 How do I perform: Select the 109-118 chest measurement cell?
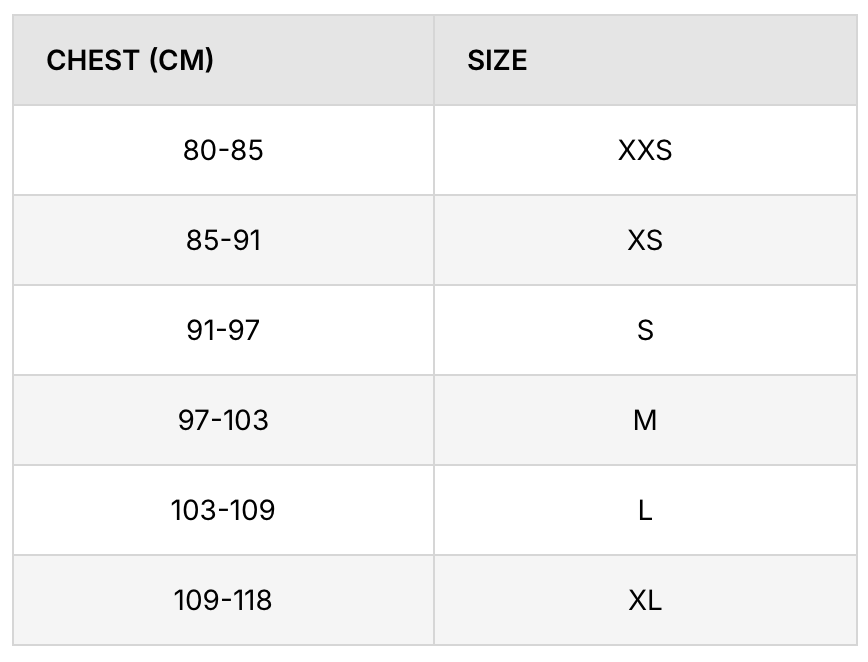[223, 600]
